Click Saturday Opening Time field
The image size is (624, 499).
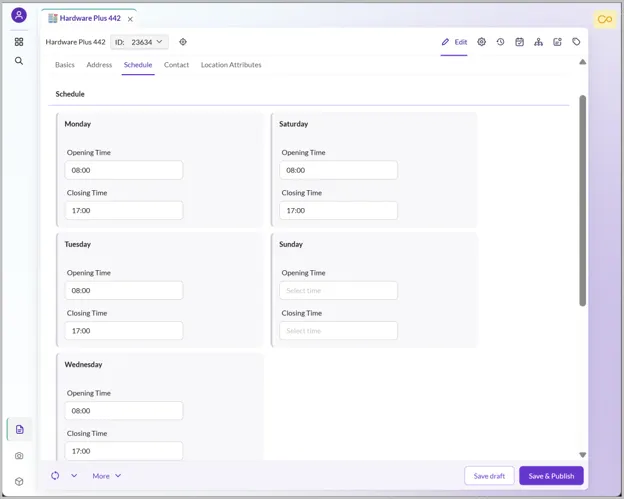(x=338, y=170)
